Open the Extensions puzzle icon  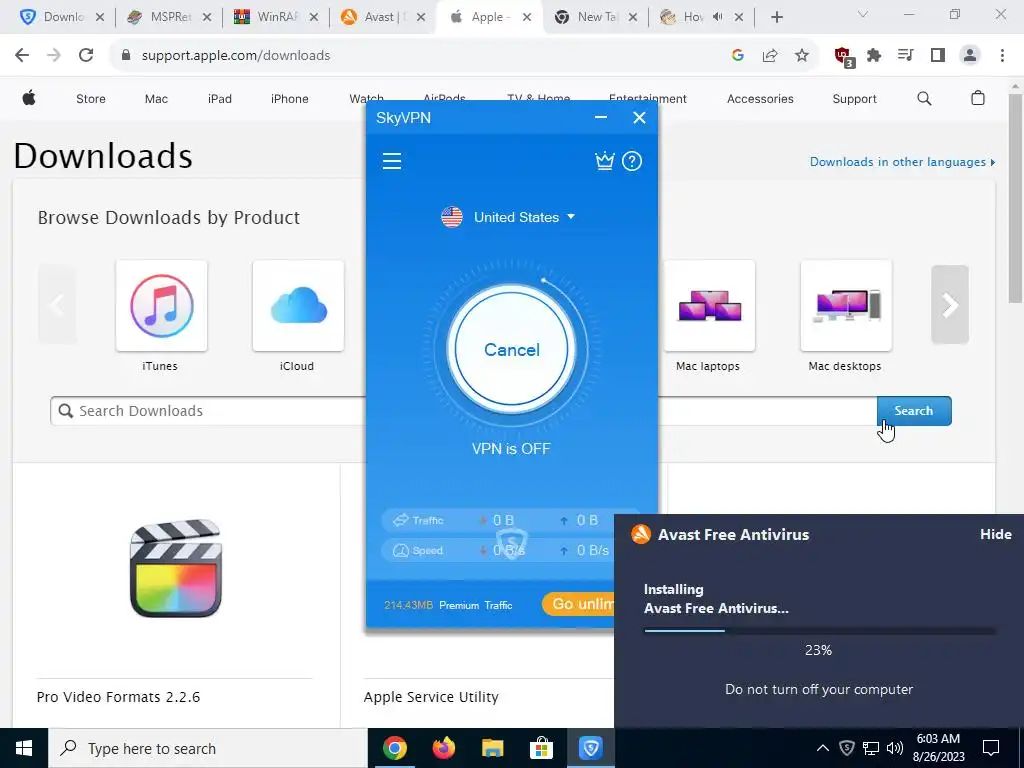click(874, 56)
